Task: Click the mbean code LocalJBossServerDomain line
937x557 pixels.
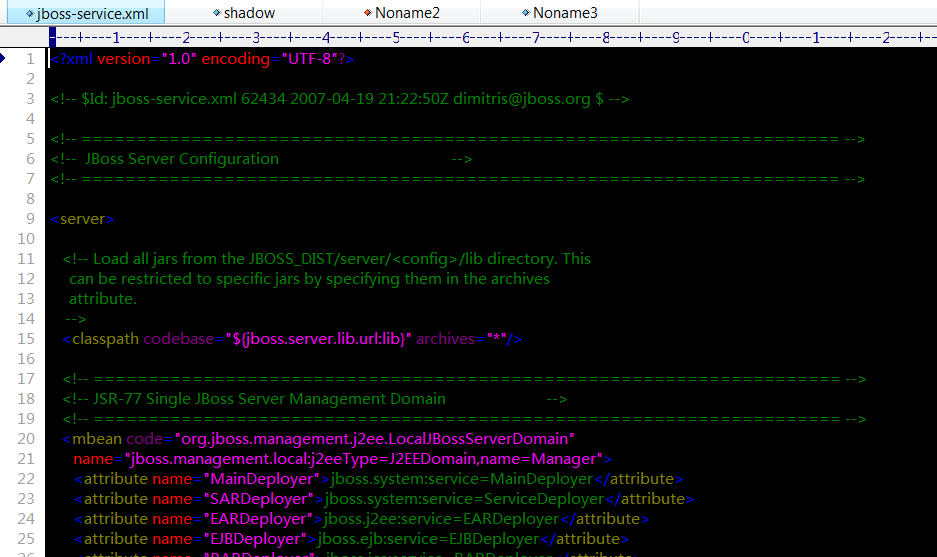Action: (318, 439)
